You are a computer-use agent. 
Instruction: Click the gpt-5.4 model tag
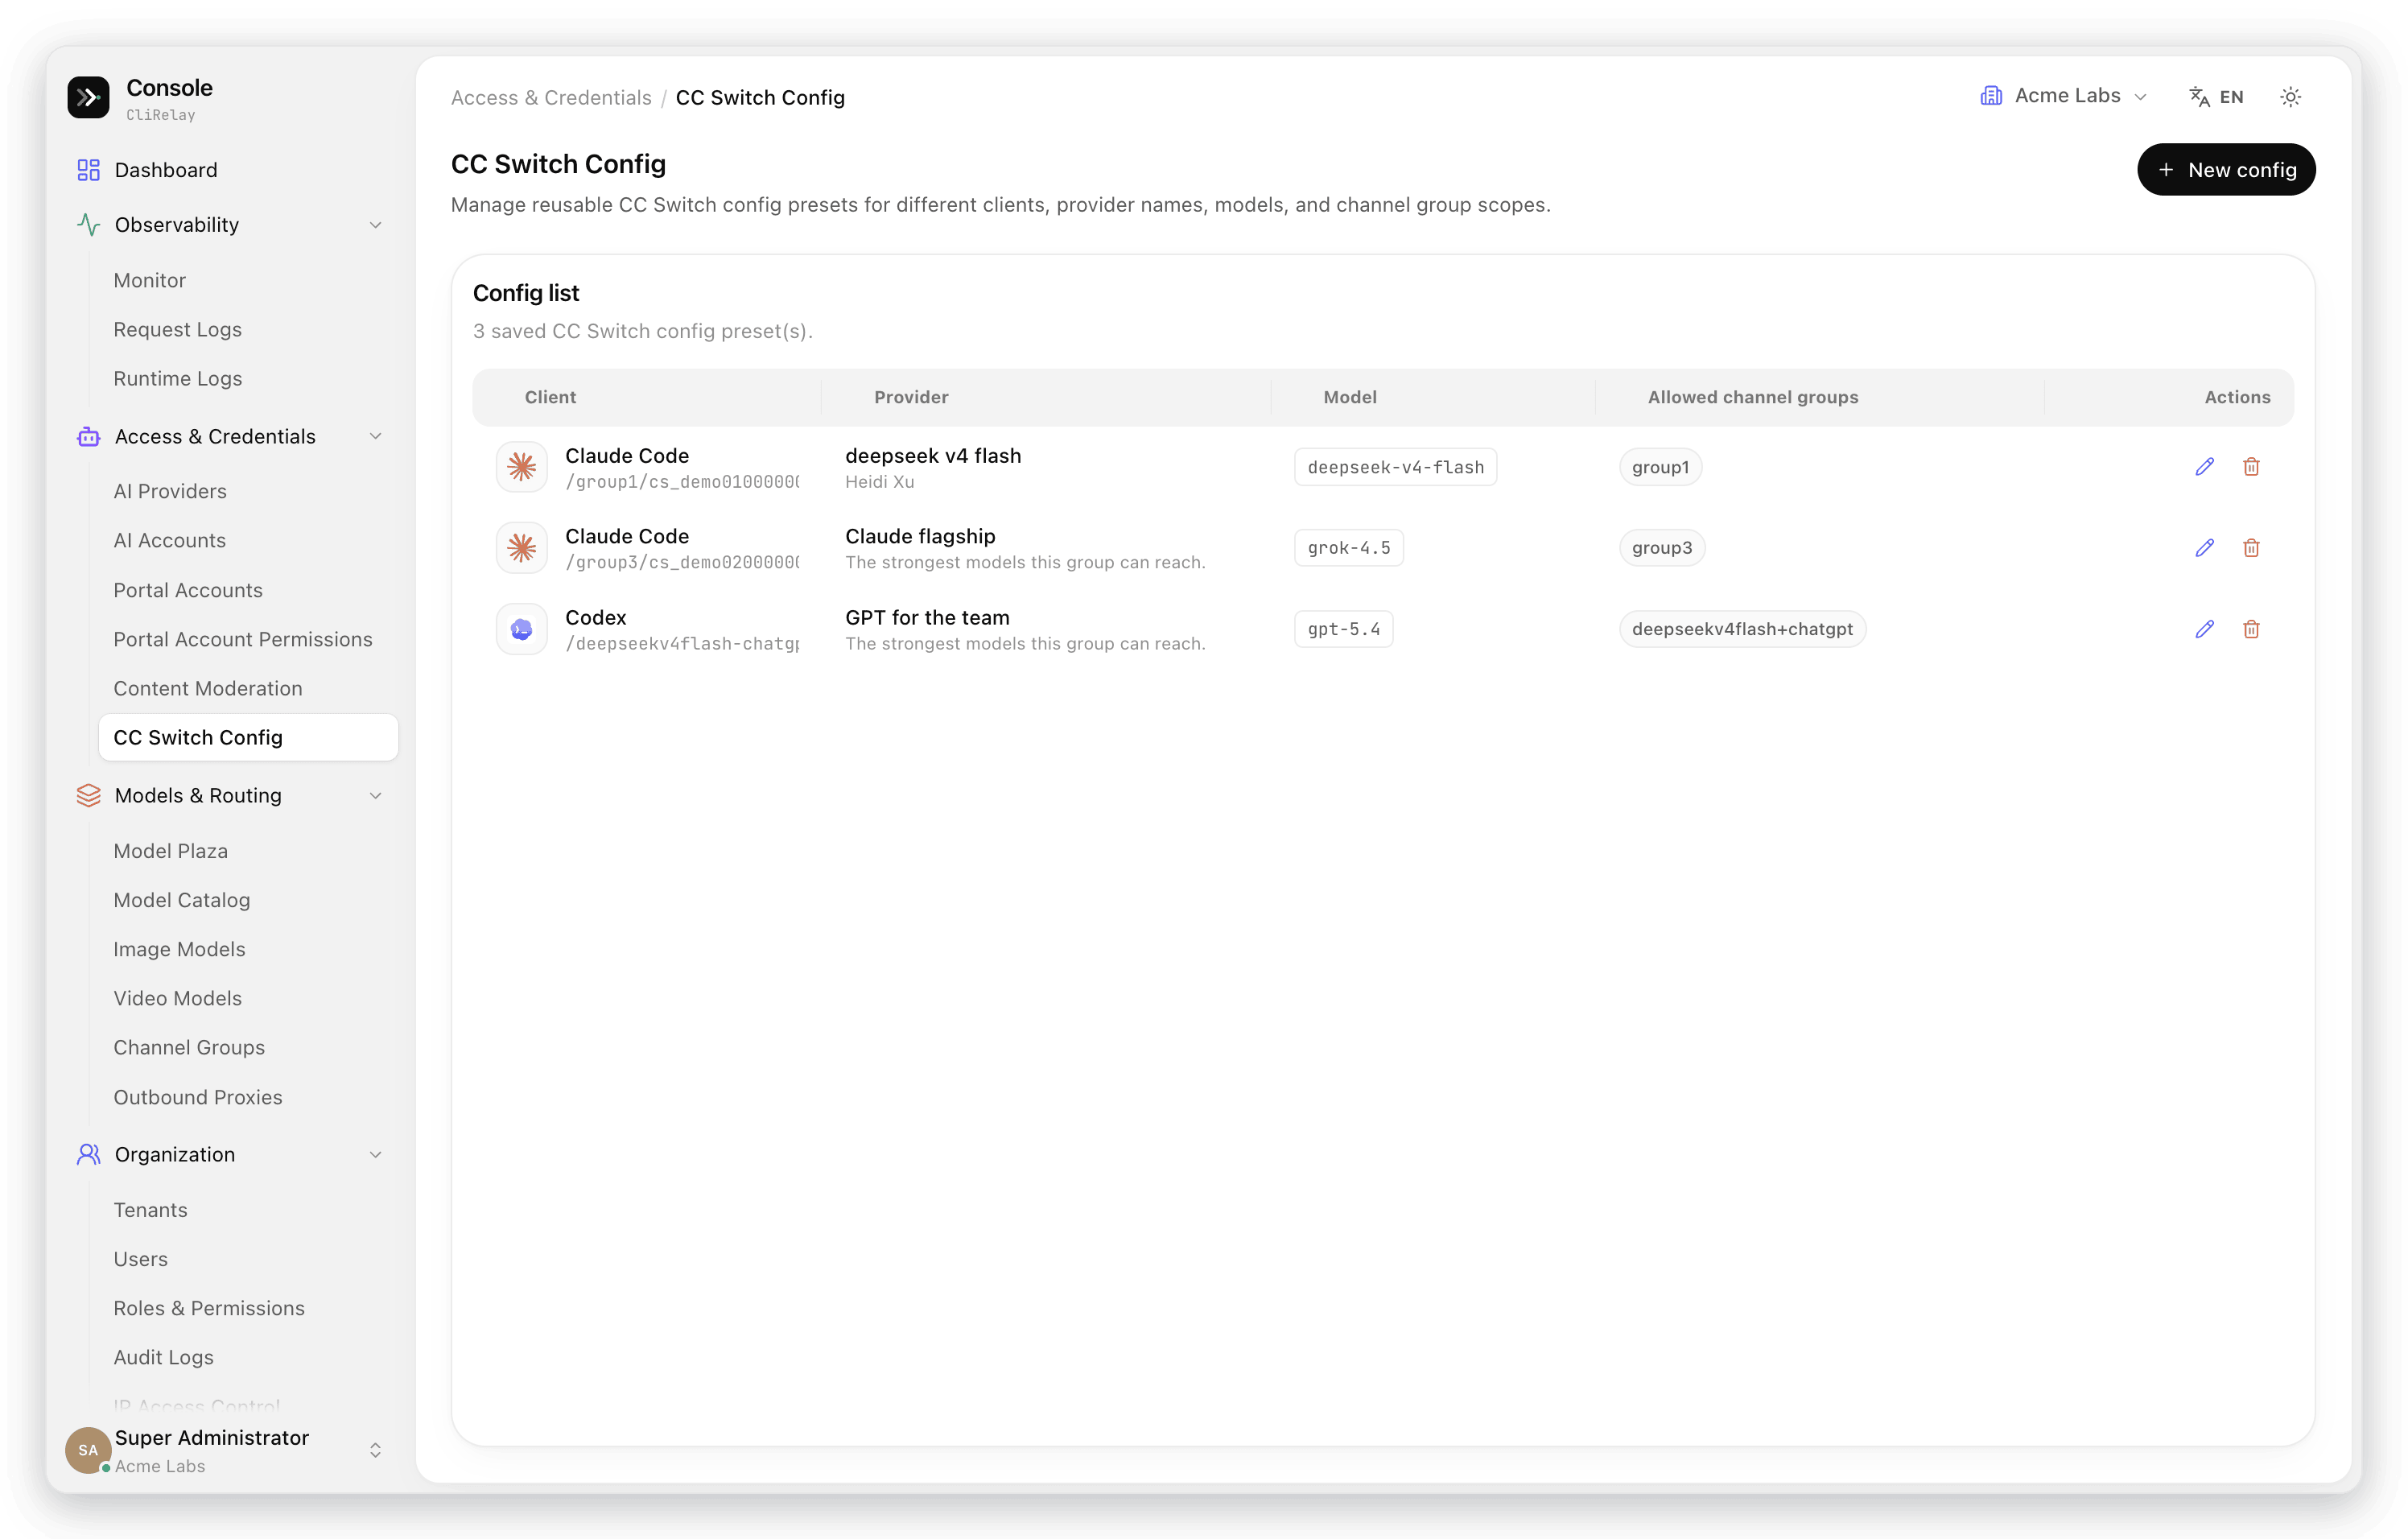(1343, 629)
